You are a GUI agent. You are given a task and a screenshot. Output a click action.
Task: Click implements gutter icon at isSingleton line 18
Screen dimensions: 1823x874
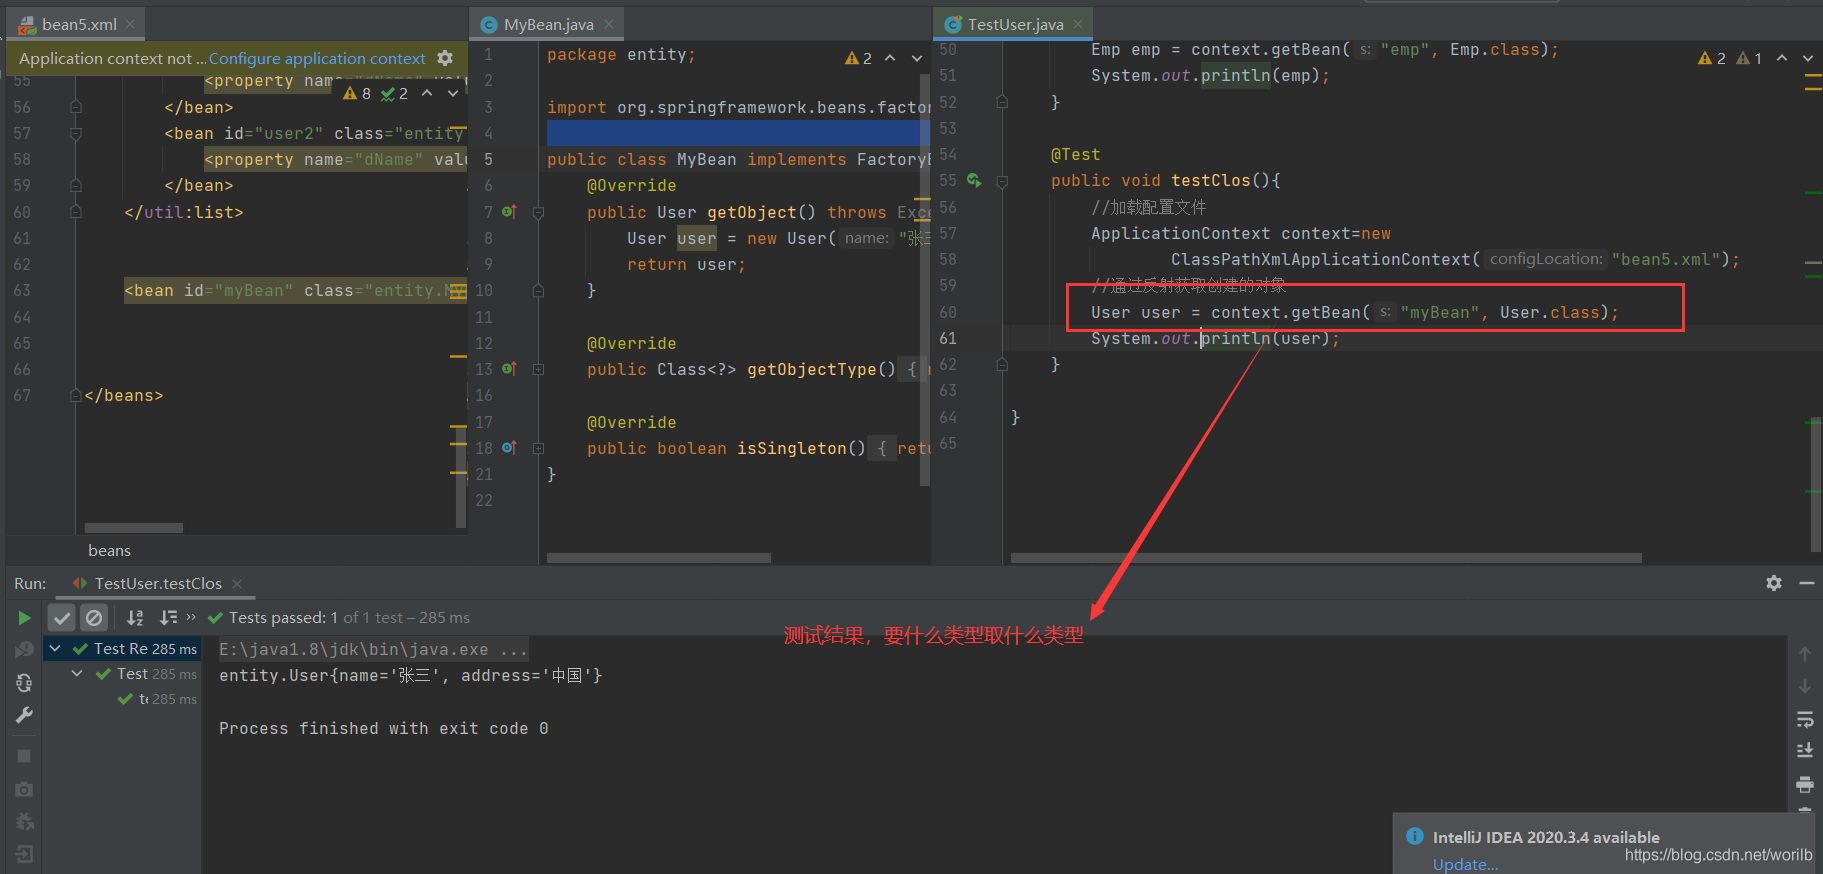tap(509, 448)
